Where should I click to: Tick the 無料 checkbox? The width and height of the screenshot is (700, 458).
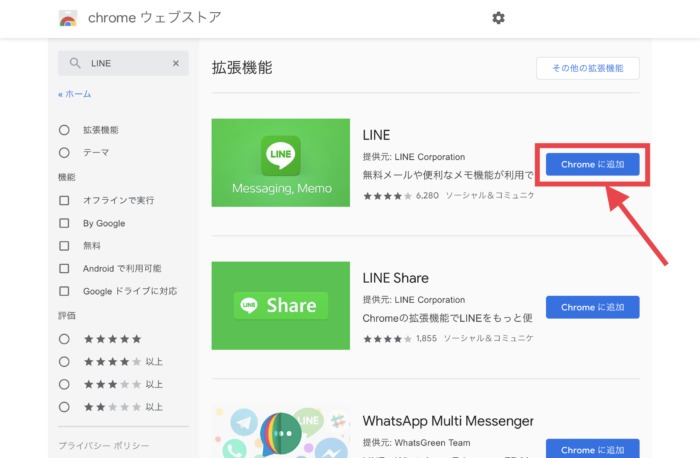point(64,246)
